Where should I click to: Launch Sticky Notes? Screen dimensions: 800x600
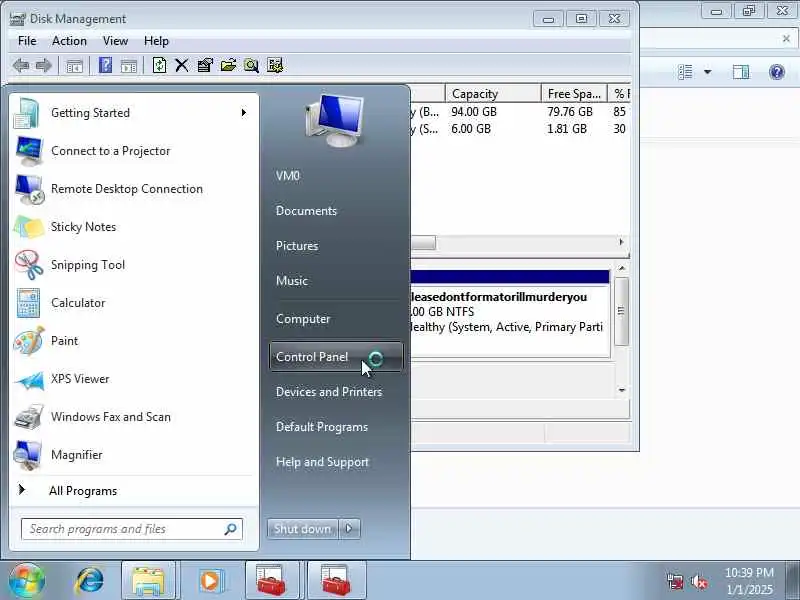pos(134,227)
